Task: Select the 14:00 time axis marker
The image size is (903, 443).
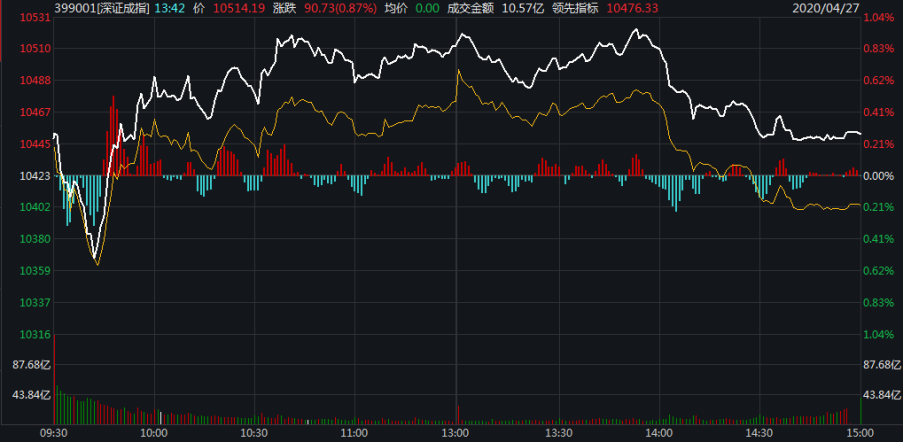Action: click(x=657, y=433)
